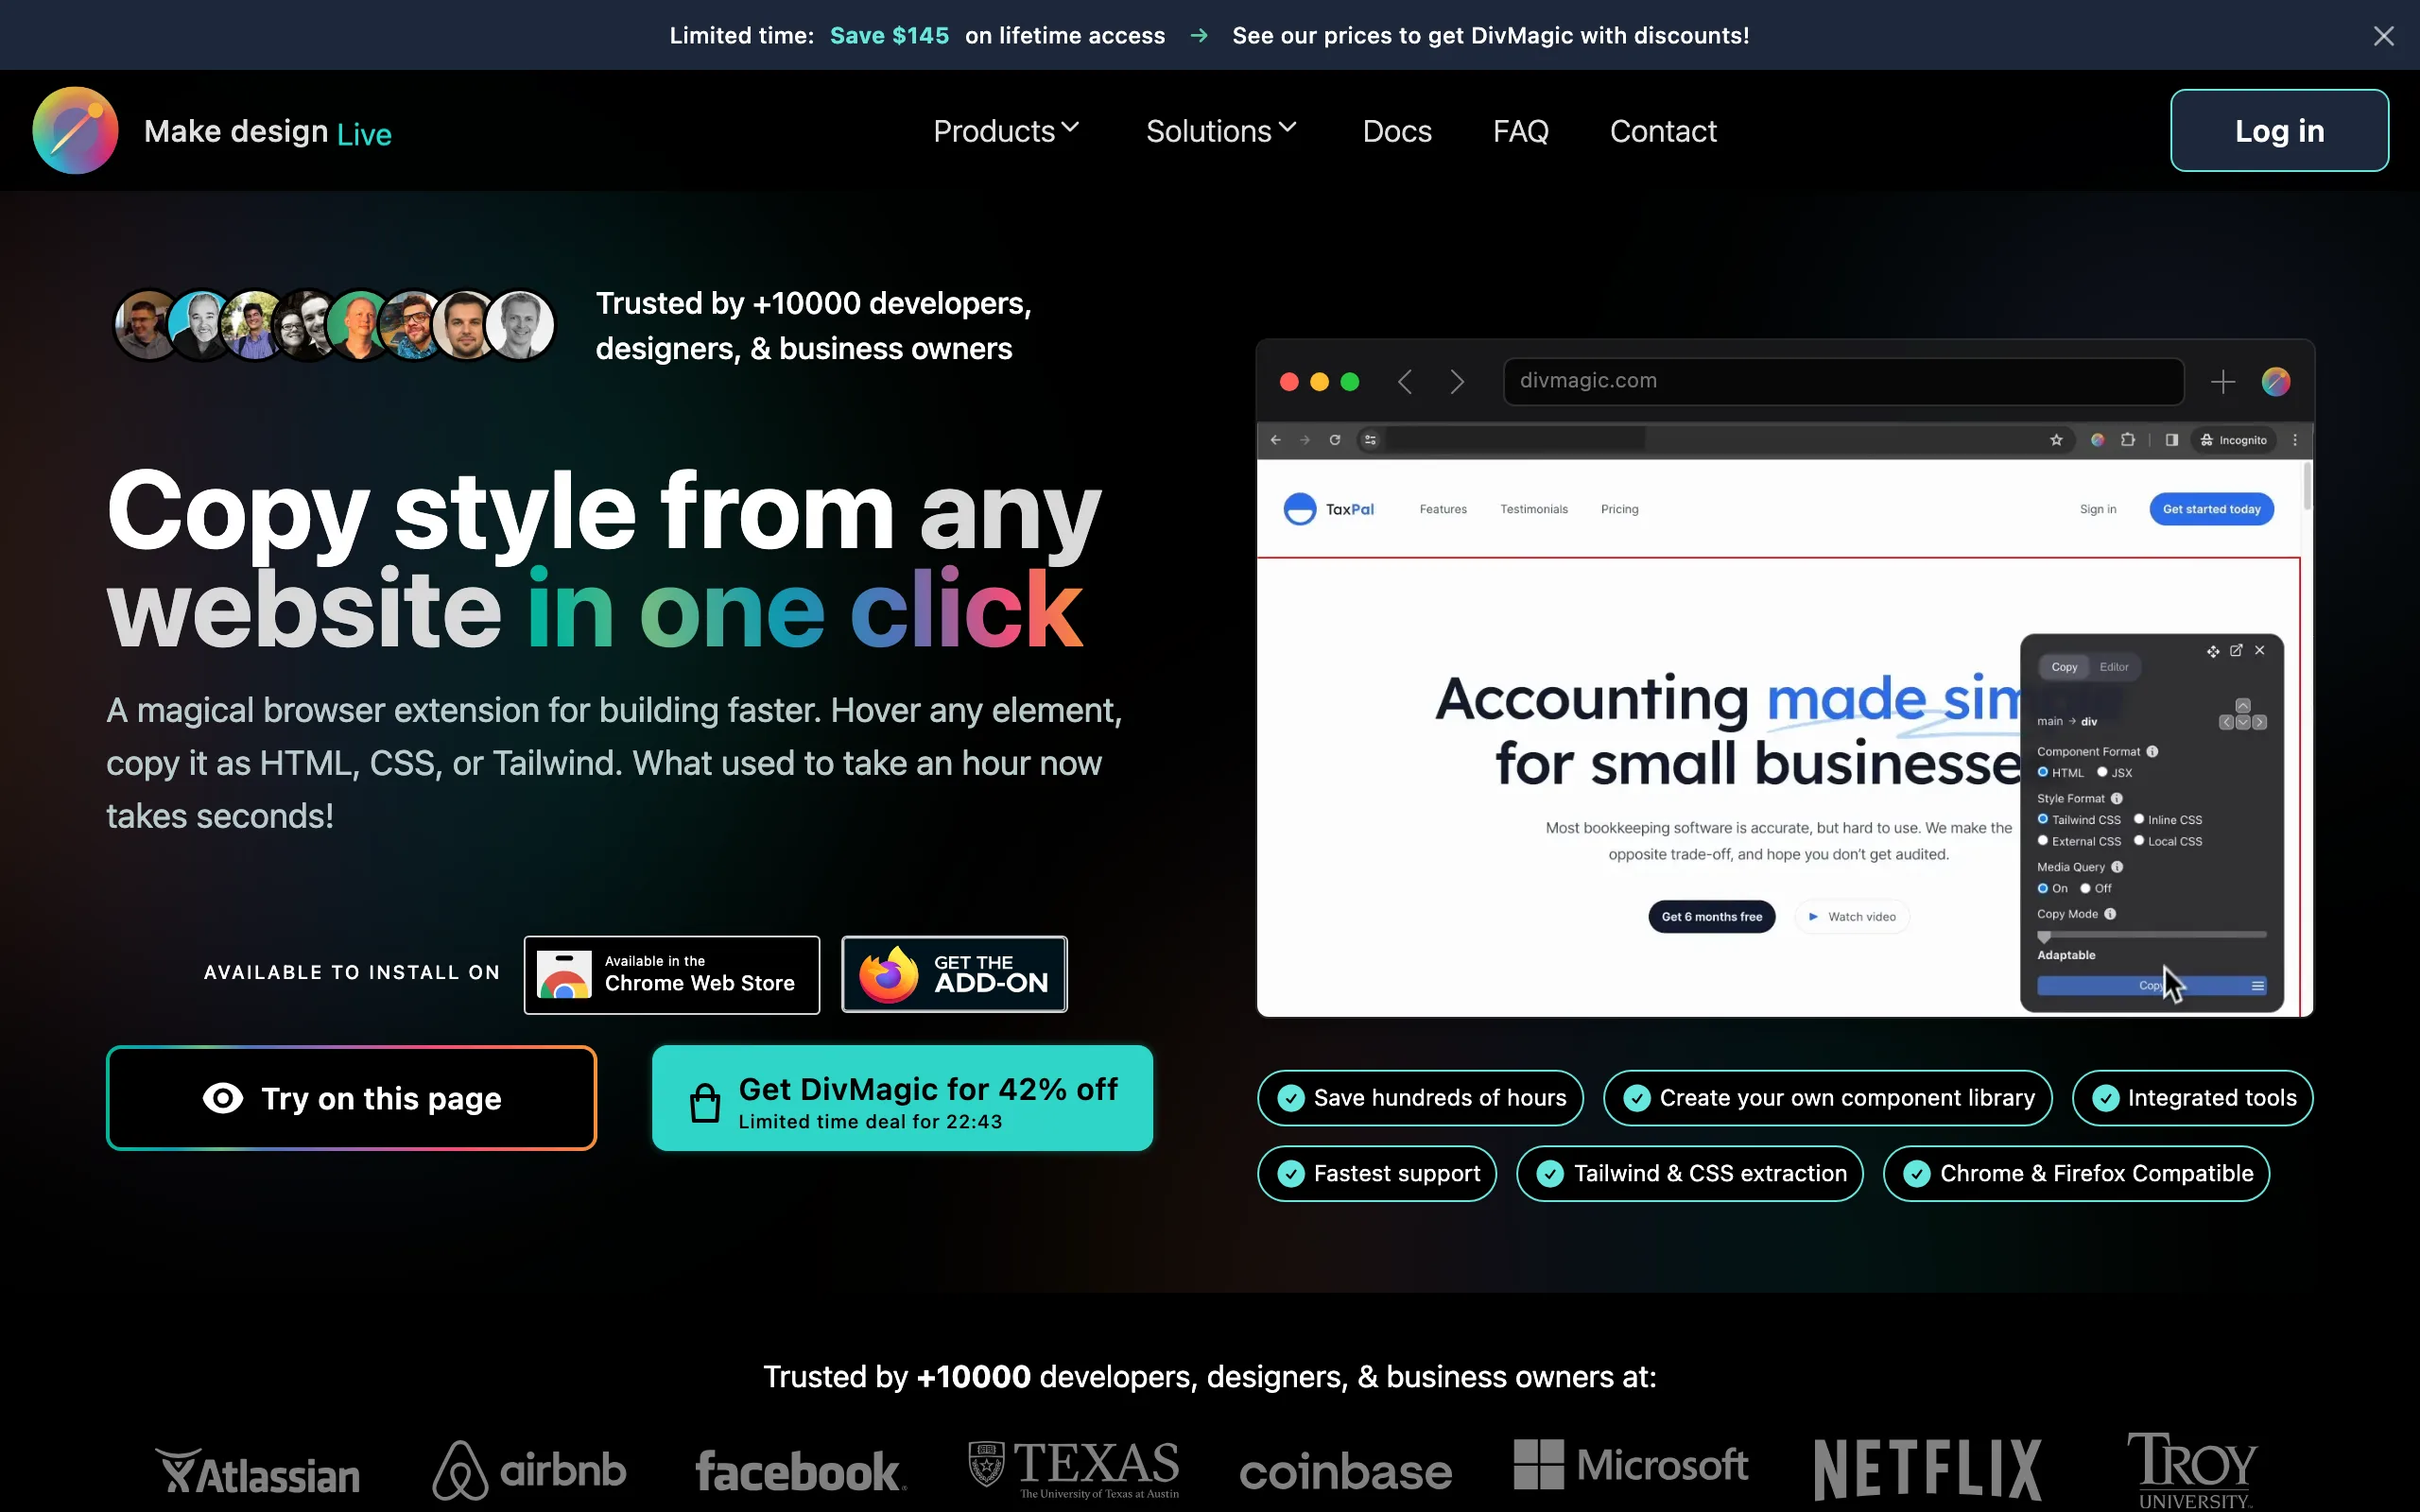The image size is (2420, 1512).
Task: Open the site settings icon in the demo address bar
Action: (1371, 440)
